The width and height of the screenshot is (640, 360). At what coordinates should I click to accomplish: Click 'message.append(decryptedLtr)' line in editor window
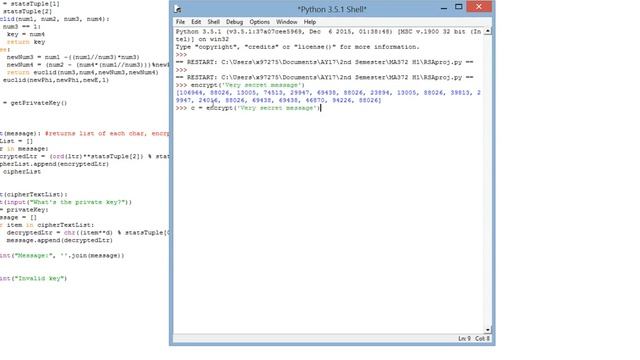[60, 240]
